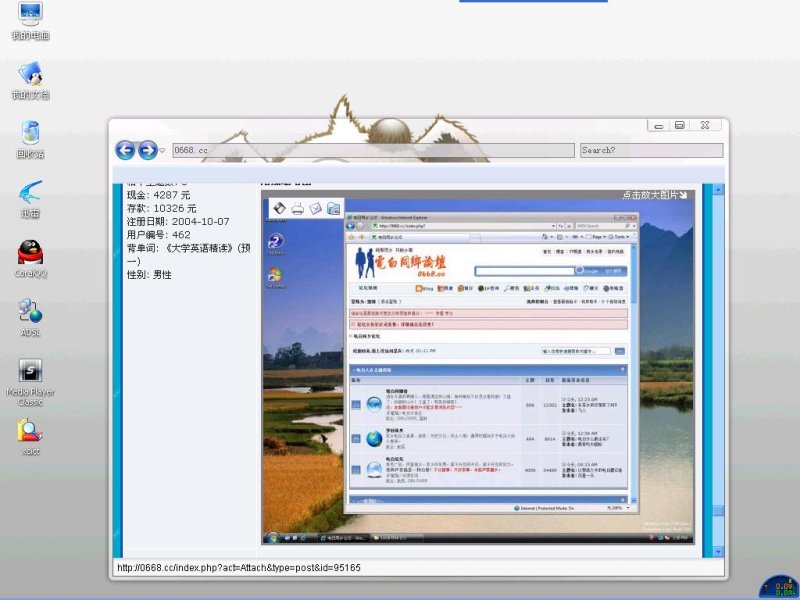Click inside the Search field
This screenshot has width=800, height=600.
click(x=650, y=149)
